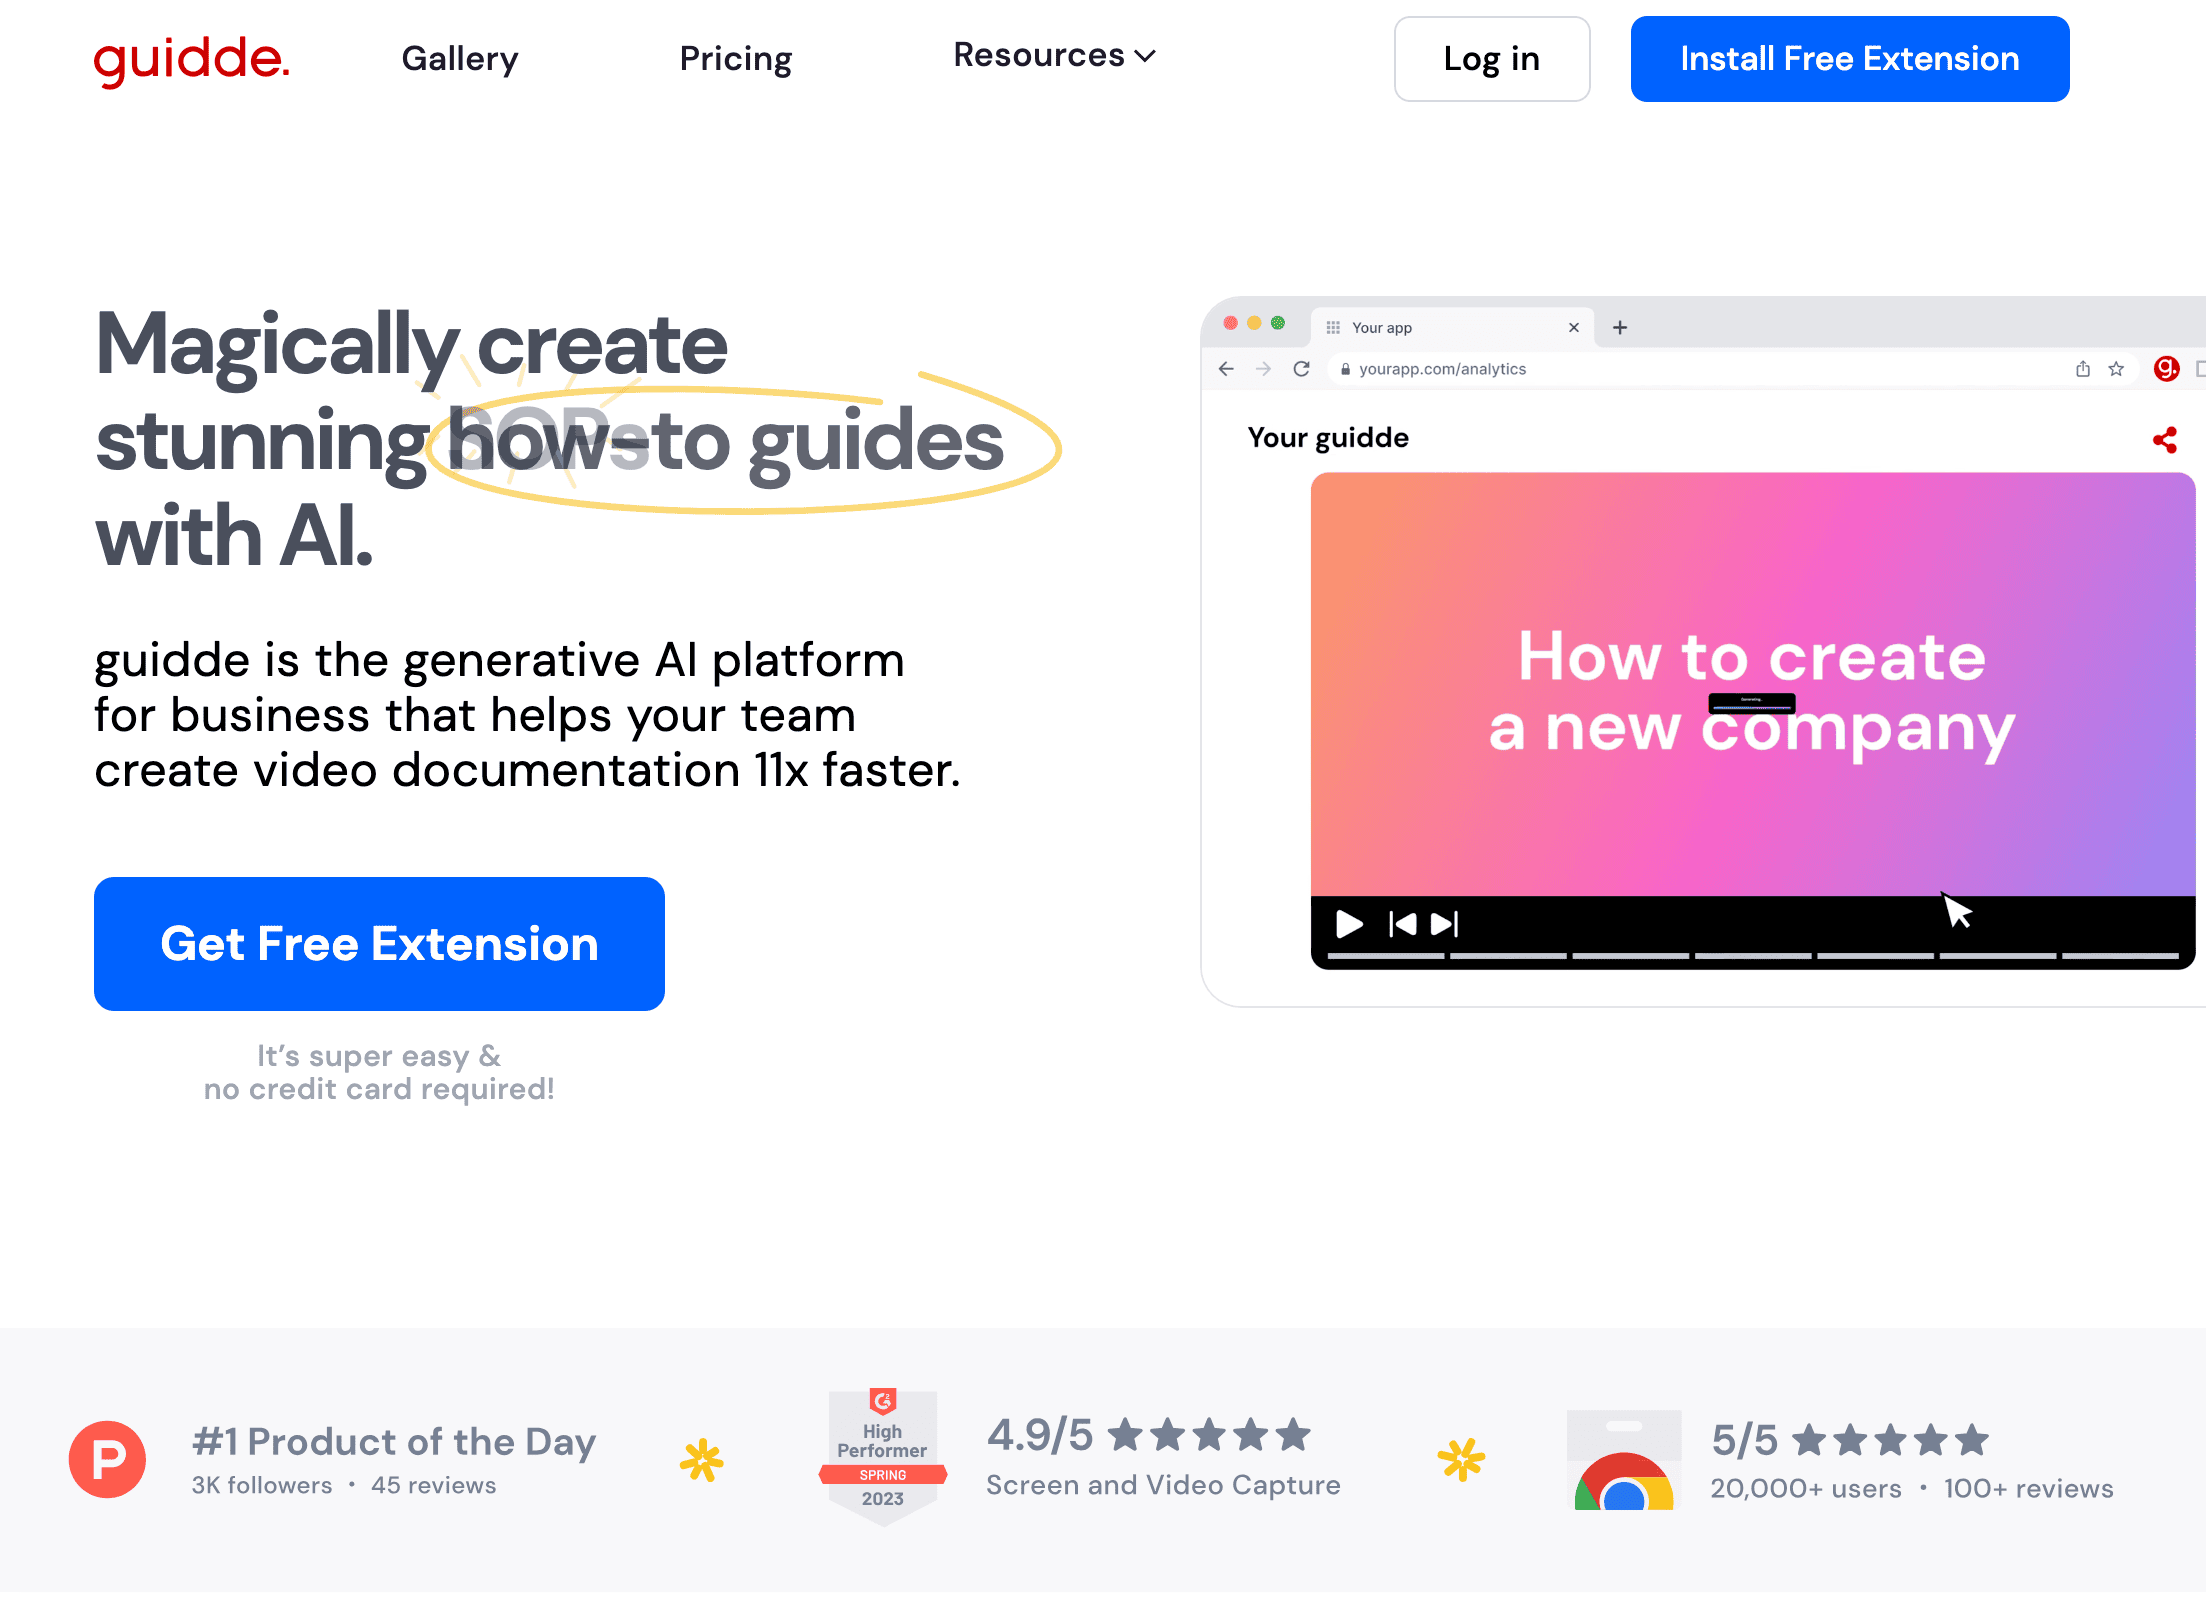
Task: Click '20,000+ users' text
Action: pyautogui.click(x=1806, y=1489)
